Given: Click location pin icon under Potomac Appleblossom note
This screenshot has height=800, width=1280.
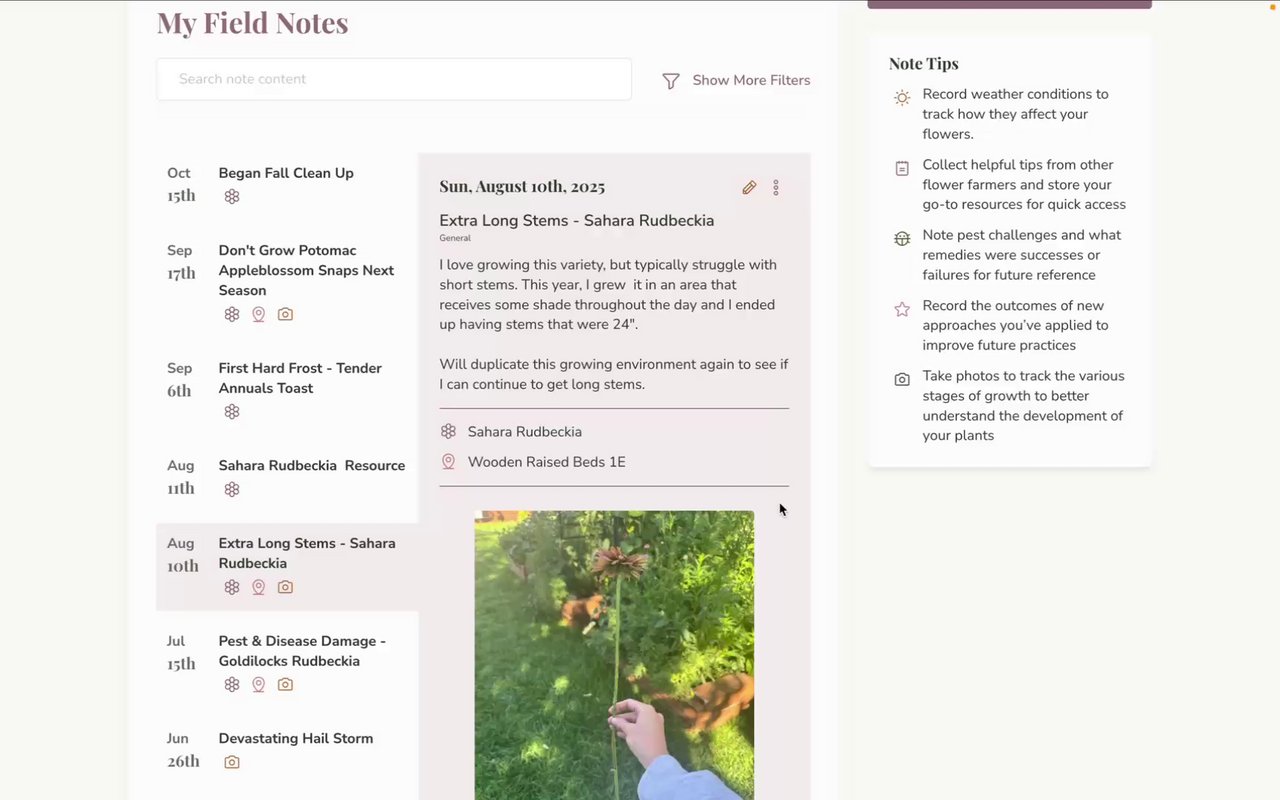Looking at the screenshot, I should pos(258,314).
